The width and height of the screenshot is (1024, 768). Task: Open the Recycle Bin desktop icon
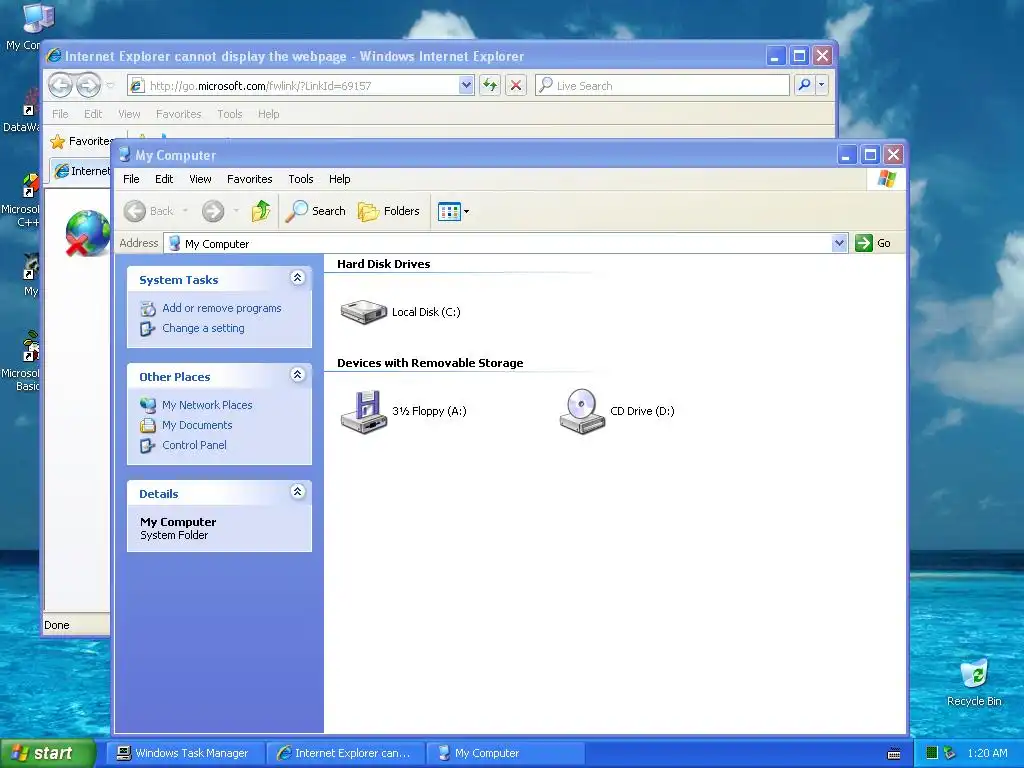pos(974,682)
